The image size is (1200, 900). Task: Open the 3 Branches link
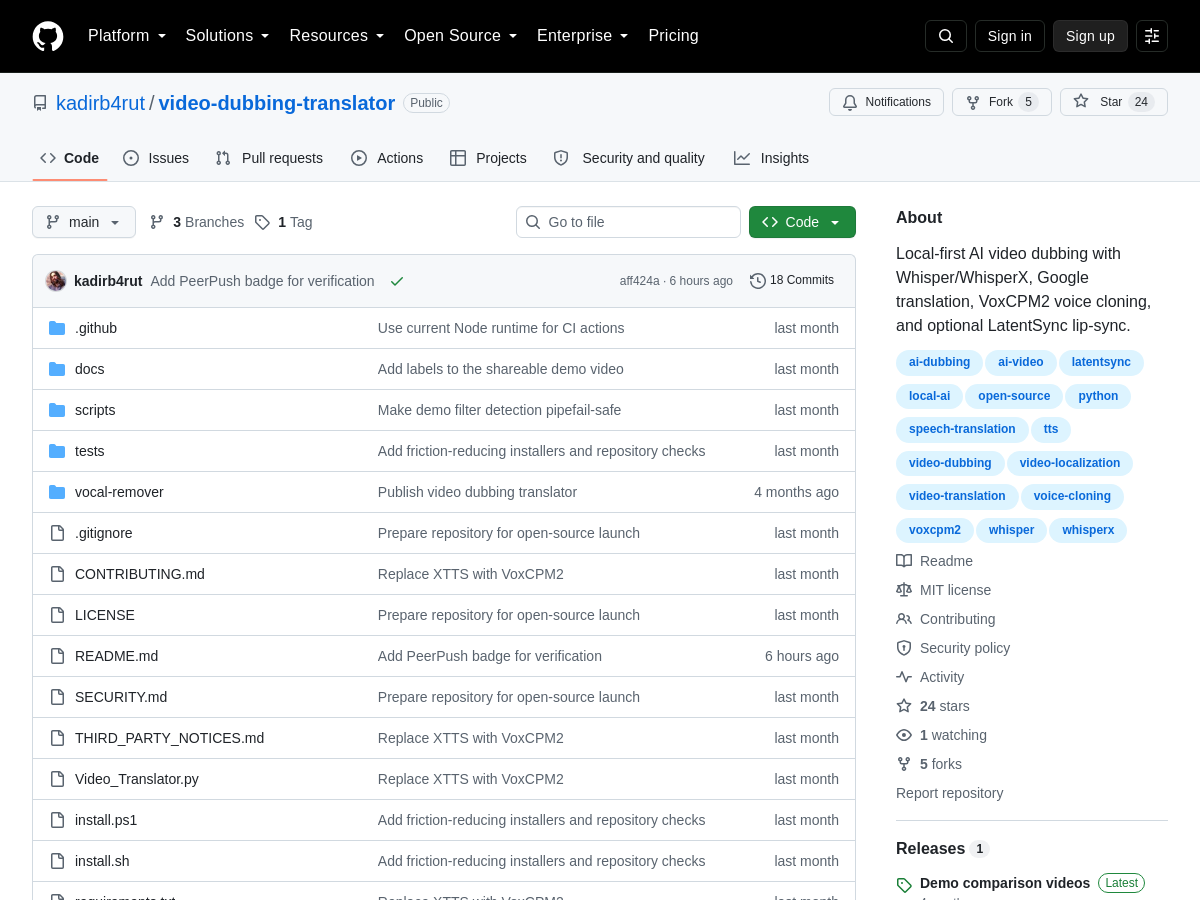[x=197, y=222]
